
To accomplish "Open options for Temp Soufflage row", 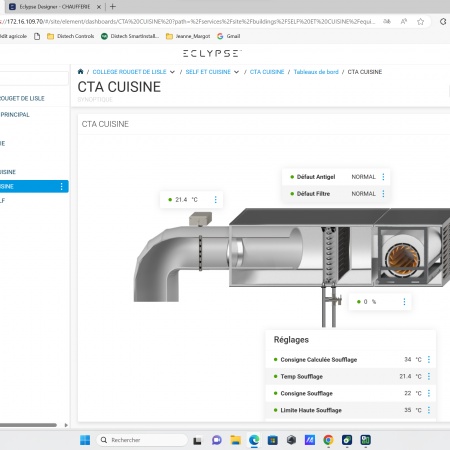I will tap(429, 376).
